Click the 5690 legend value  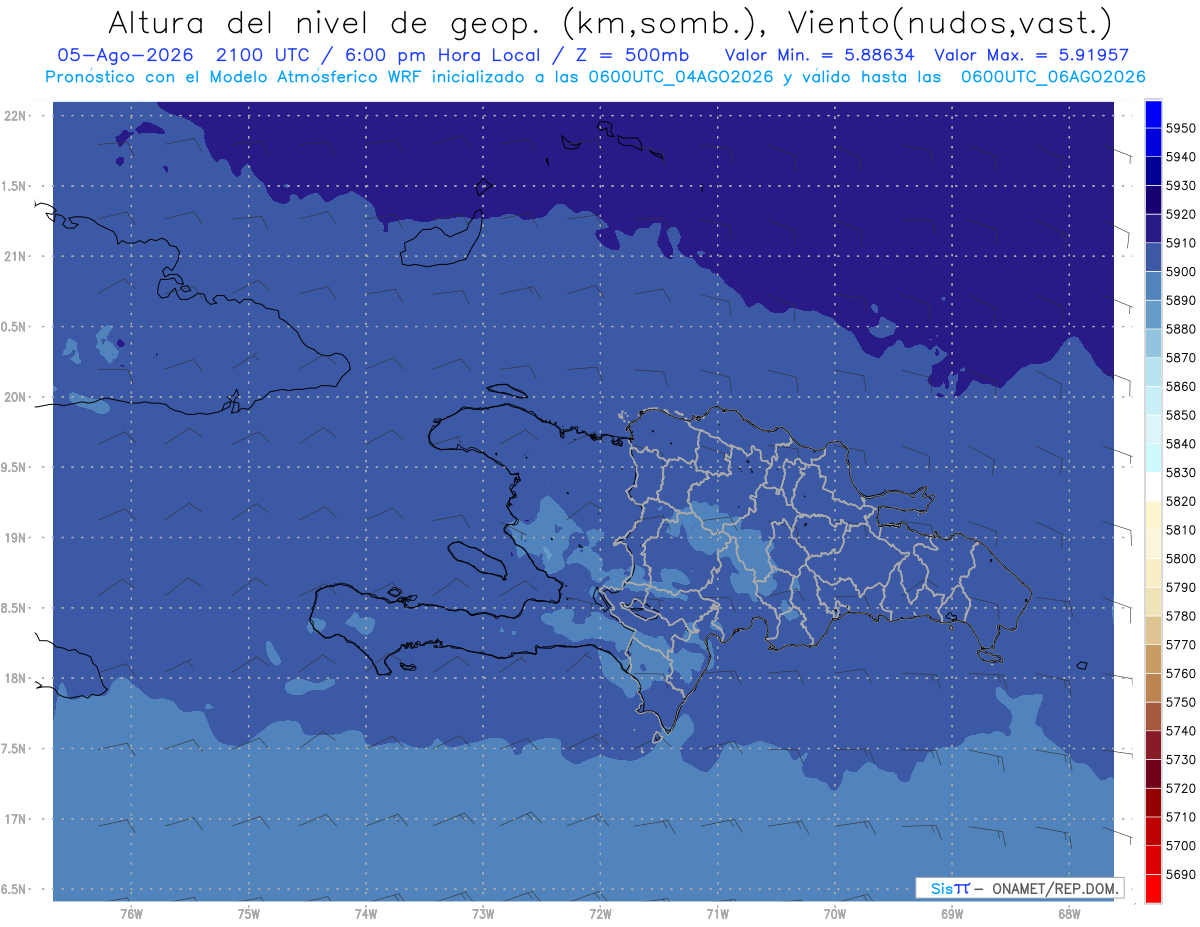(1181, 874)
